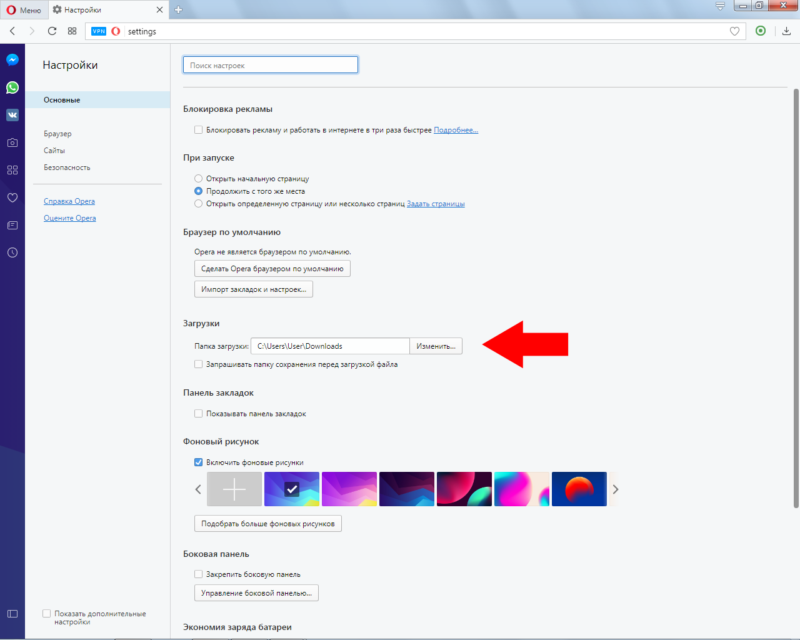Screen dimensions: 800x640
Task: Open the downloads arrow icon in toolbar
Action: tap(786, 31)
